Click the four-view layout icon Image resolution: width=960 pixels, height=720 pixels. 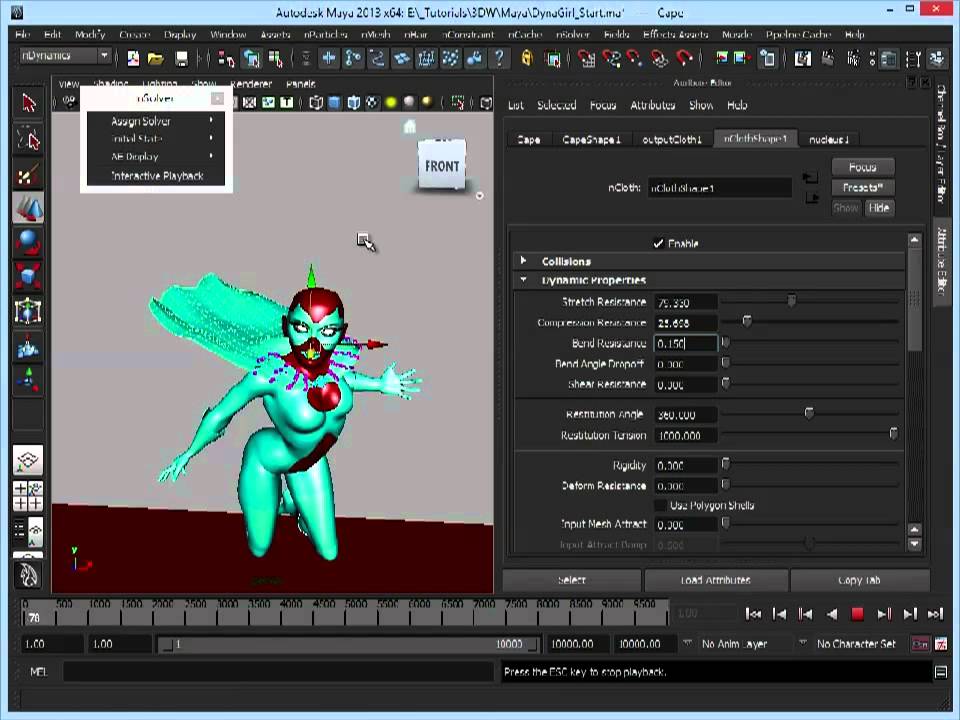(28, 496)
